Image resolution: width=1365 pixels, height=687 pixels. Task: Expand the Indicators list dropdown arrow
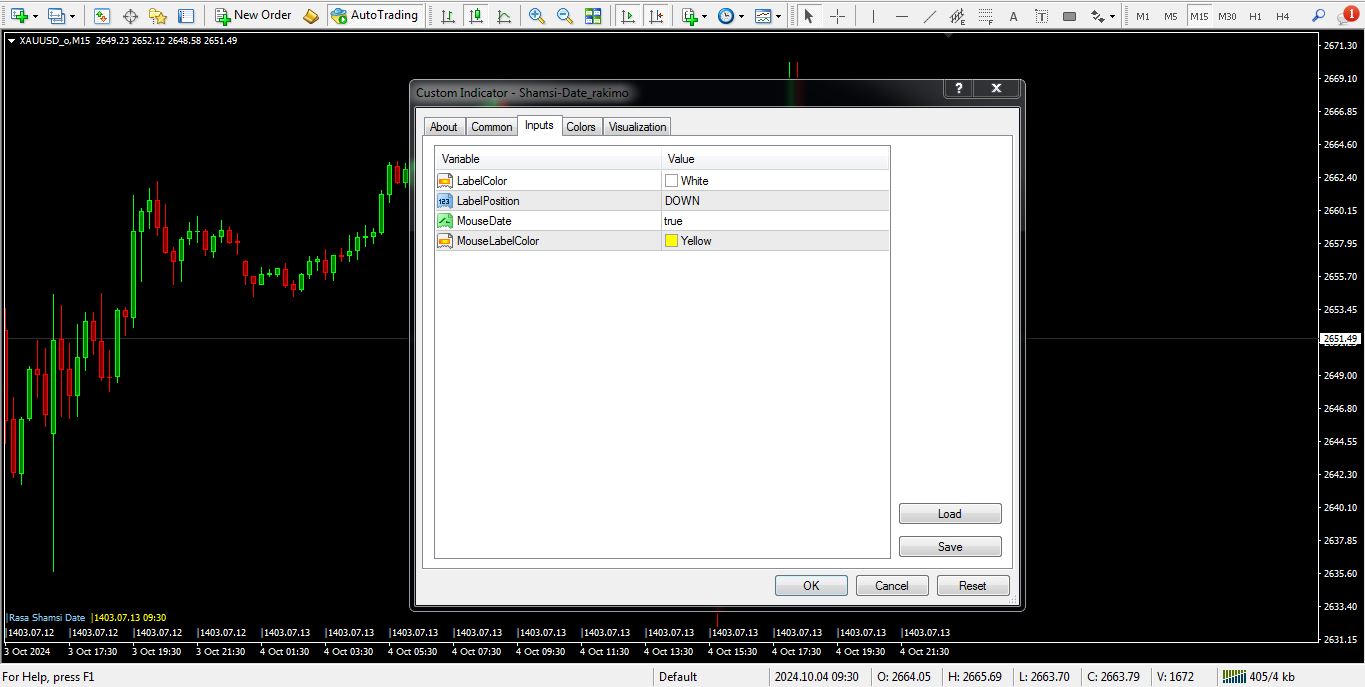pyautogui.click(x=705, y=16)
